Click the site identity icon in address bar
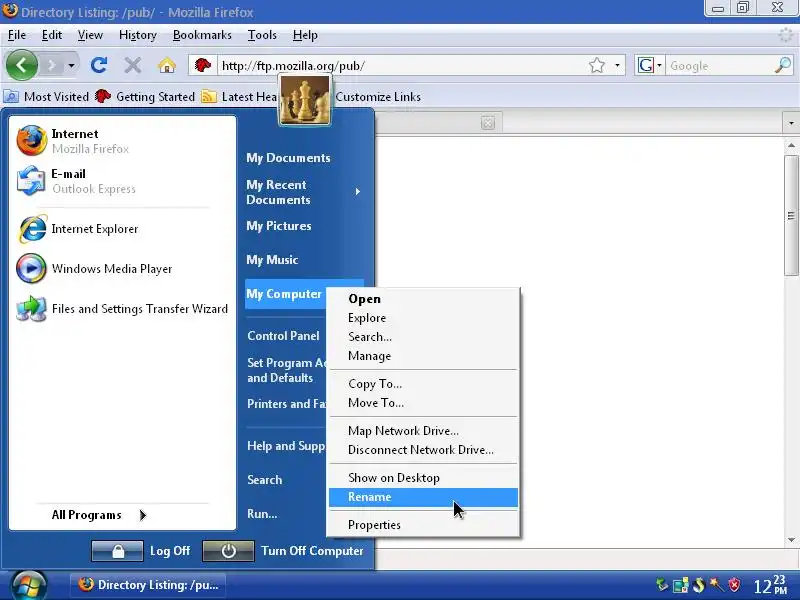This screenshot has width=800, height=600. tap(203, 65)
